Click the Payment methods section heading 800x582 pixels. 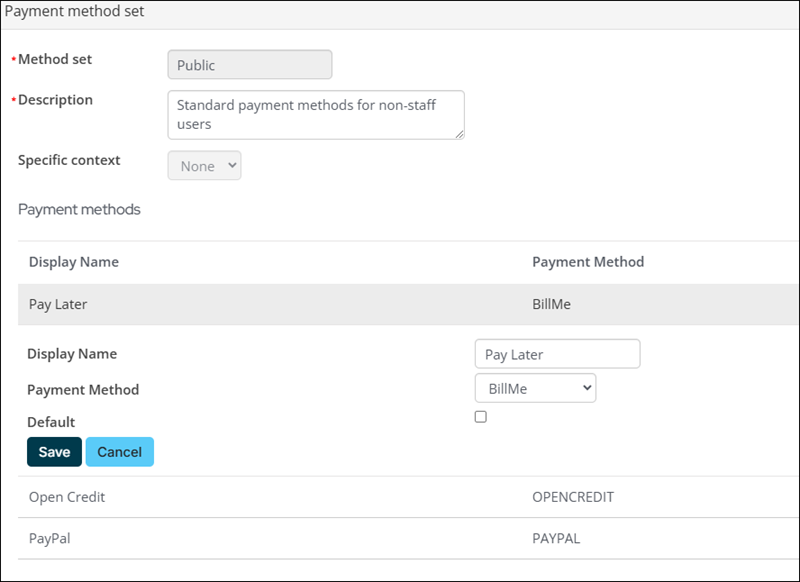[79, 209]
